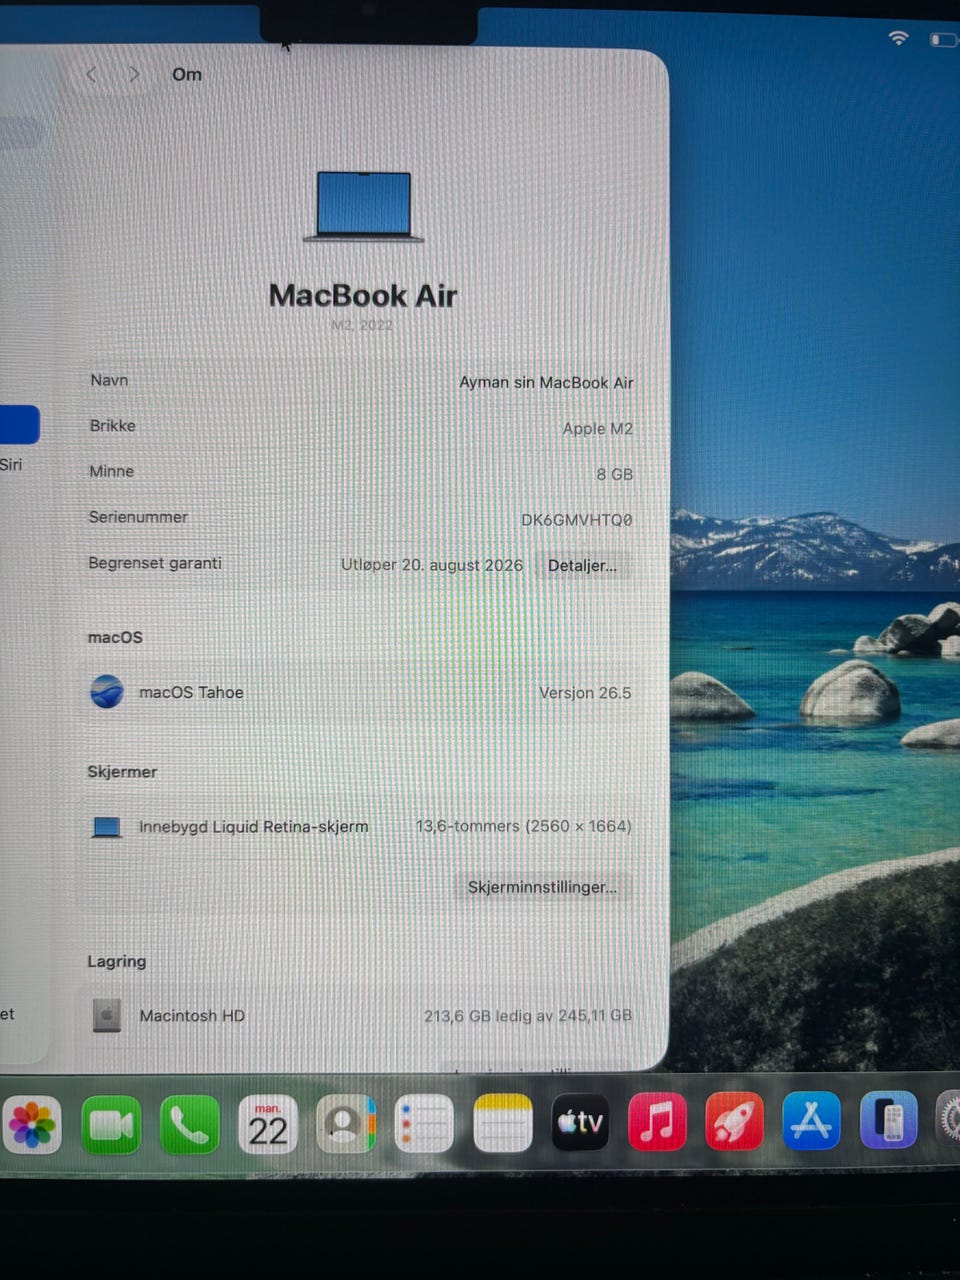The image size is (960, 1280).
Task: Click the 'Skjermer' section heading
Action: pos(122,772)
